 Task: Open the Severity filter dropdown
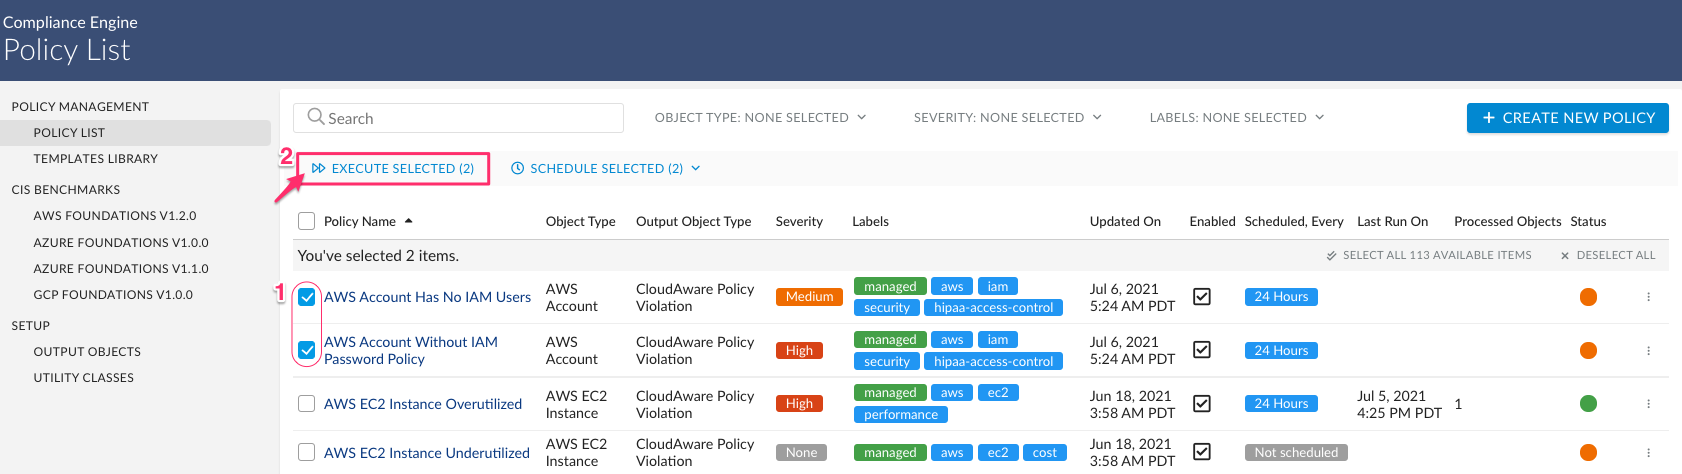[x=1007, y=118]
